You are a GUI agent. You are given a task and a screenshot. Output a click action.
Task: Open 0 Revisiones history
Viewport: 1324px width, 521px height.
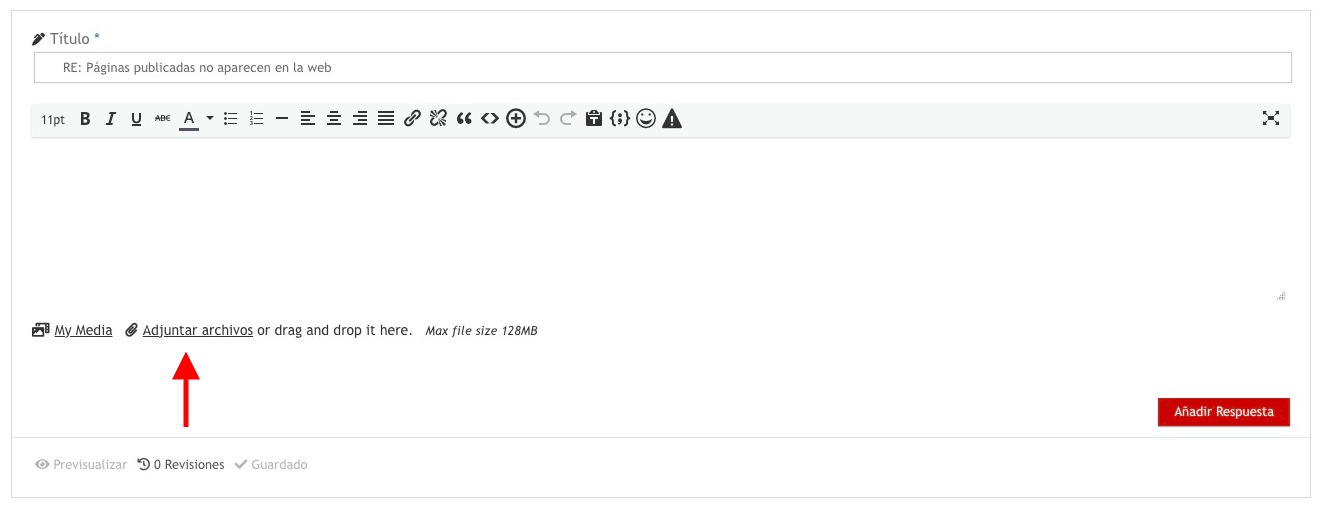(181, 465)
